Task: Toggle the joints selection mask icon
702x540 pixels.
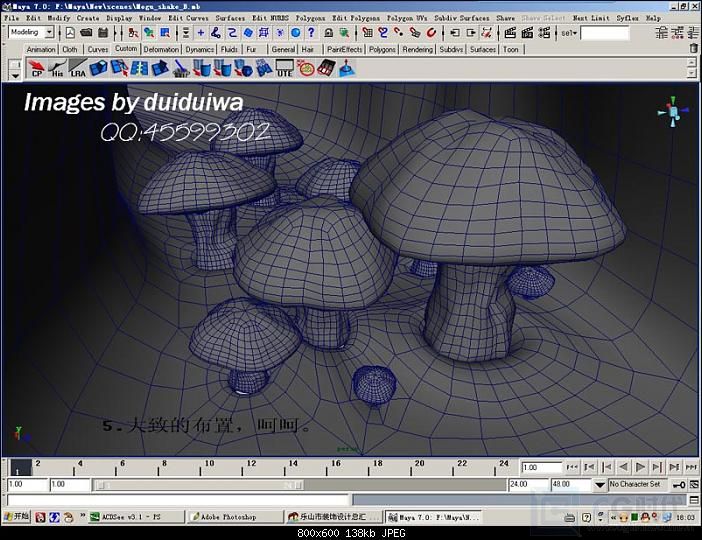Action: coord(216,32)
